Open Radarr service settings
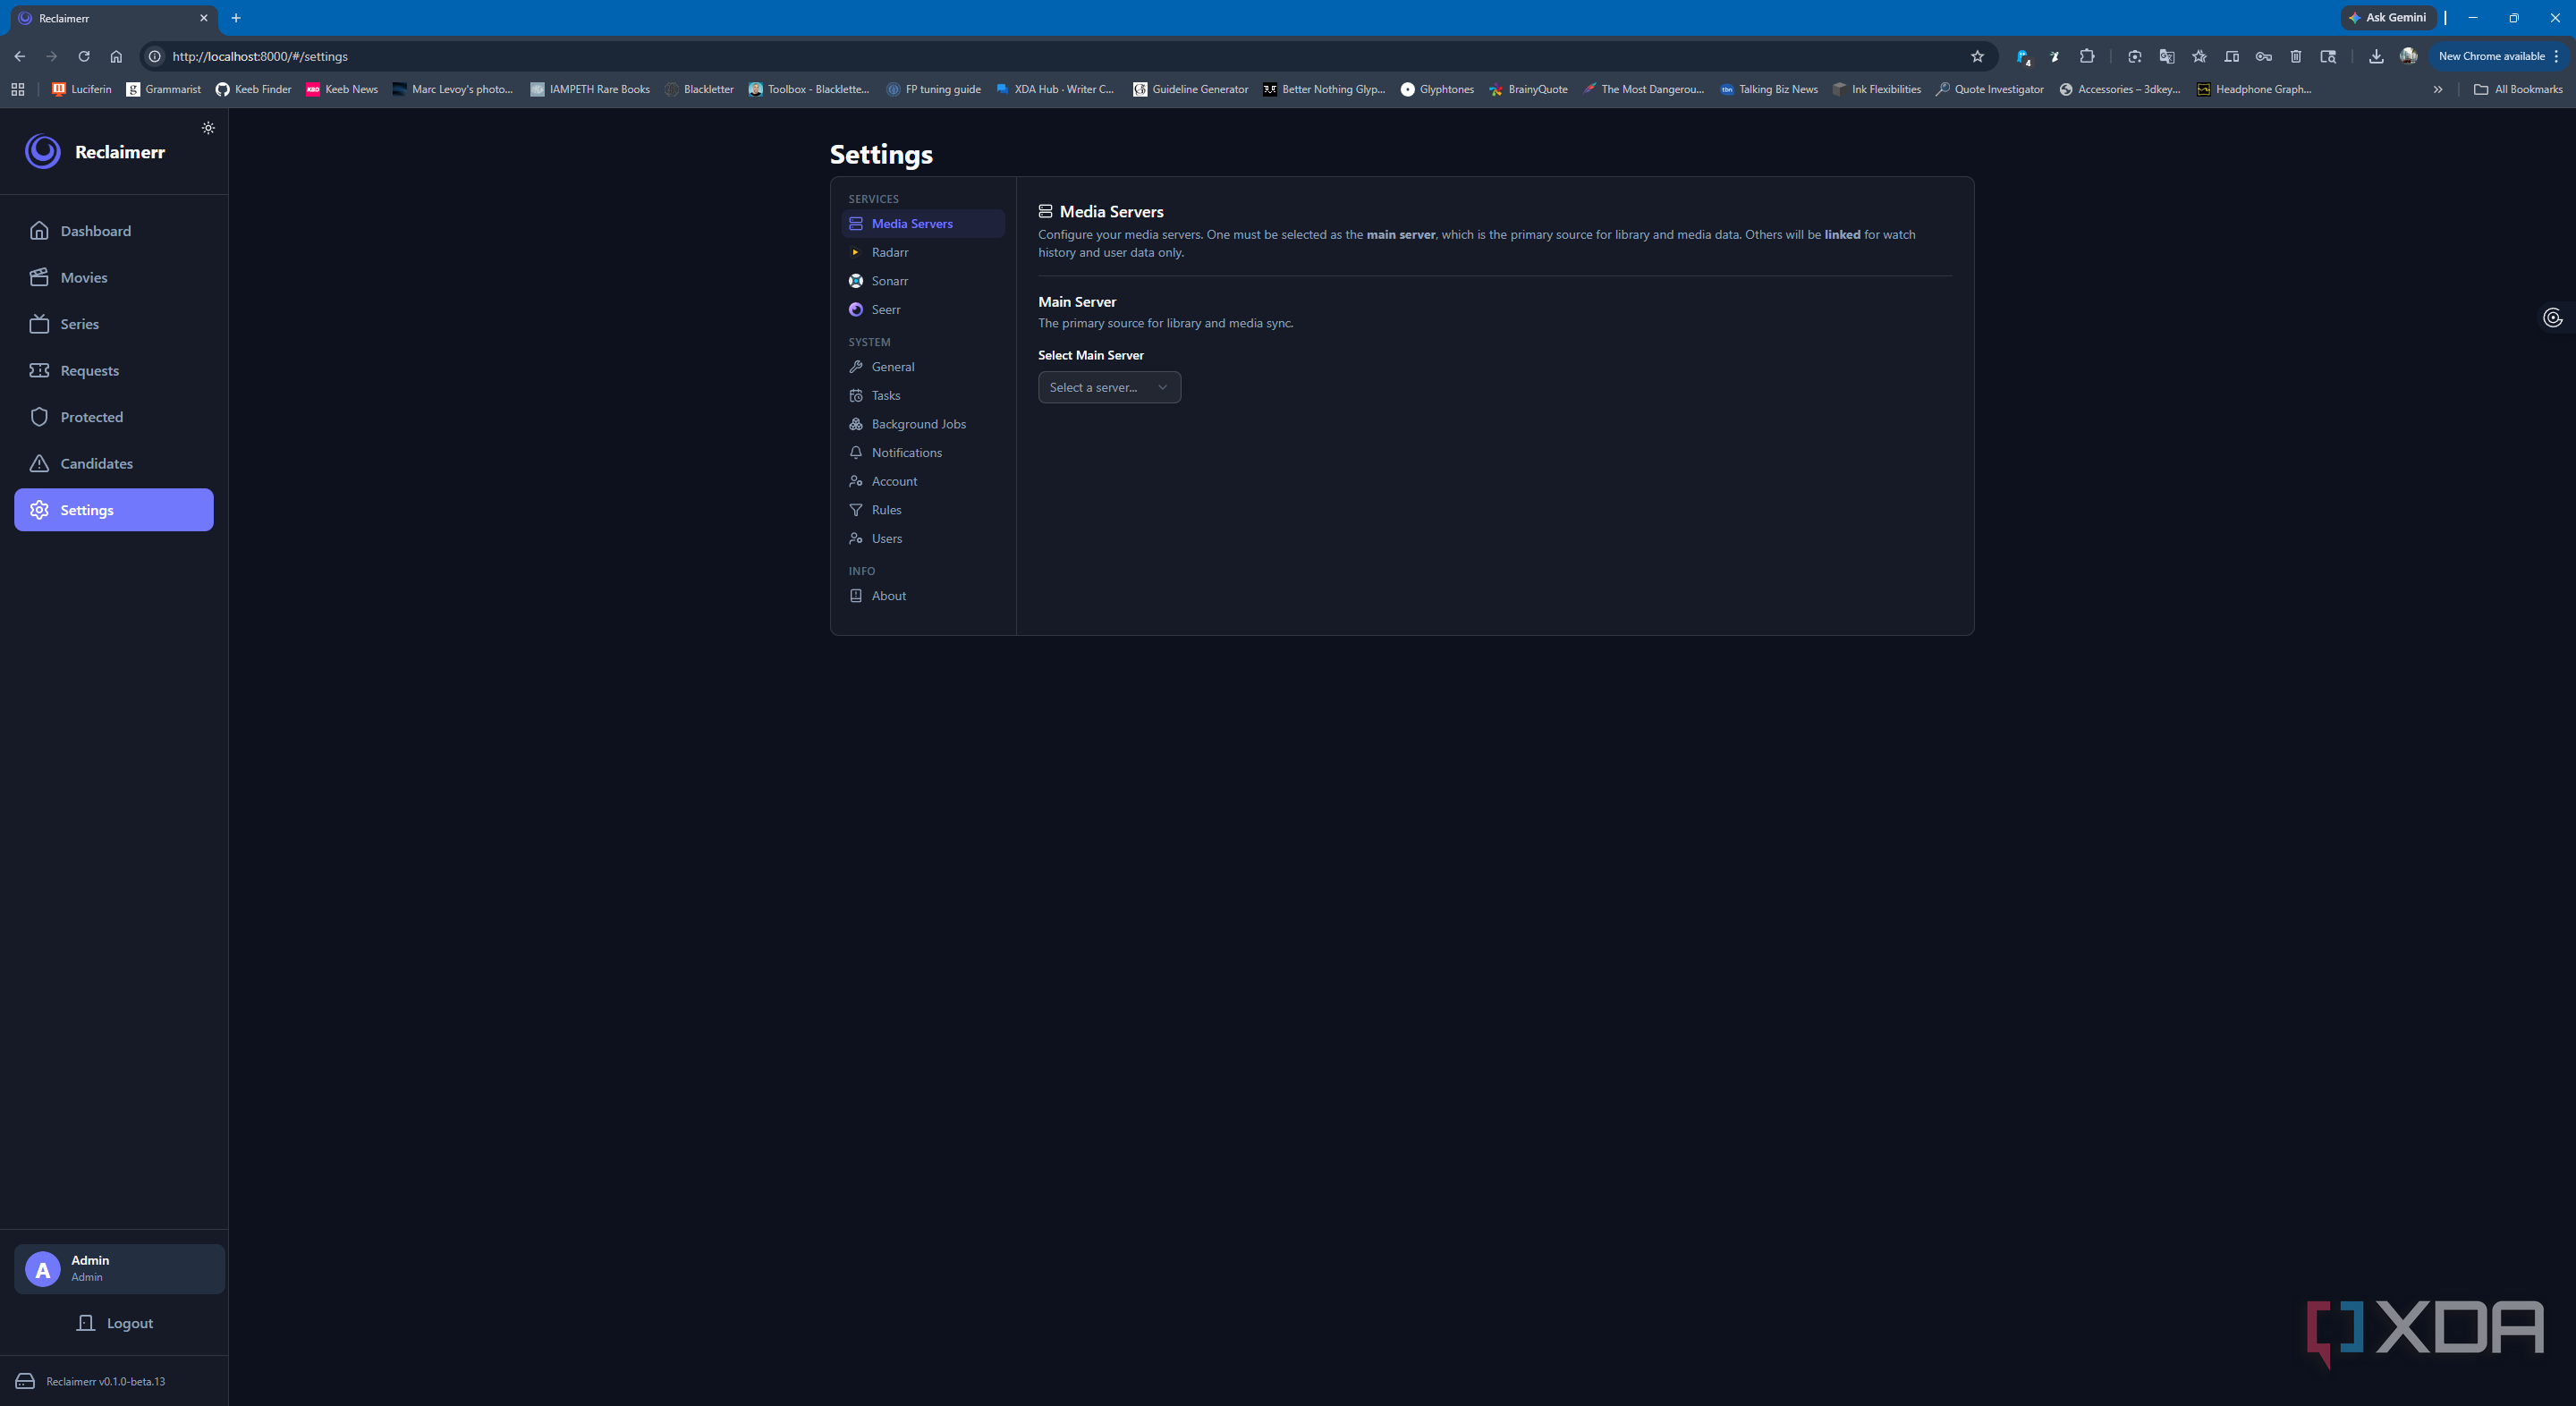The height and width of the screenshot is (1406, 2576). [x=923, y=252]
